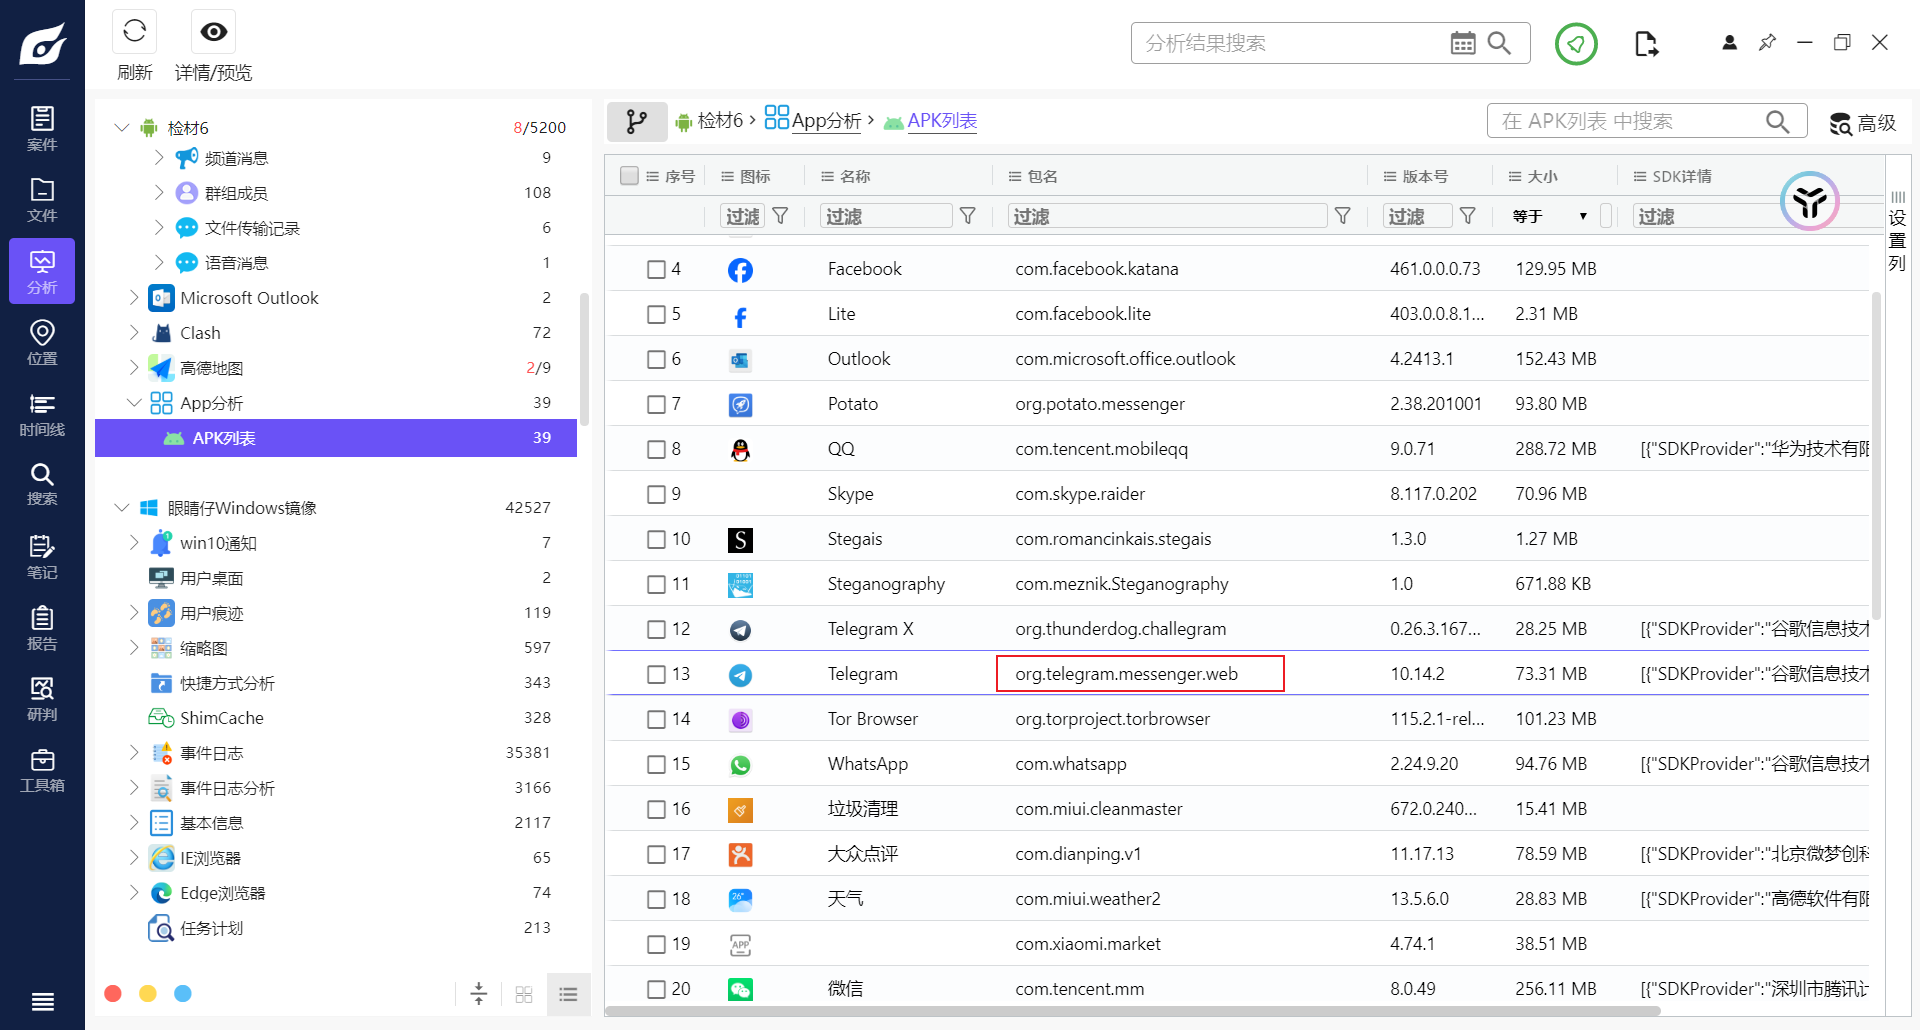Open the 笔记 (notes) sidebar section

[42, 556]
